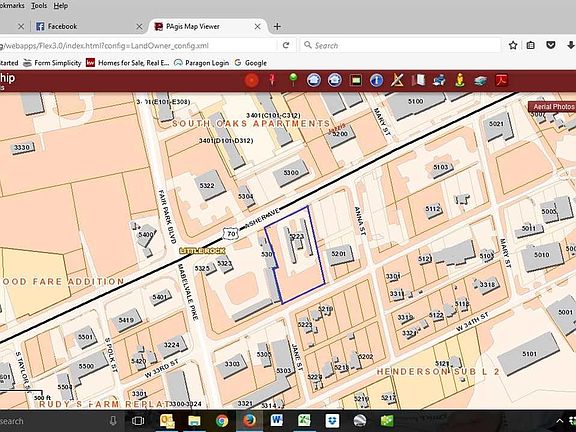
Task: Open the measure tool with ruler triangle
Action: (397, 80)
